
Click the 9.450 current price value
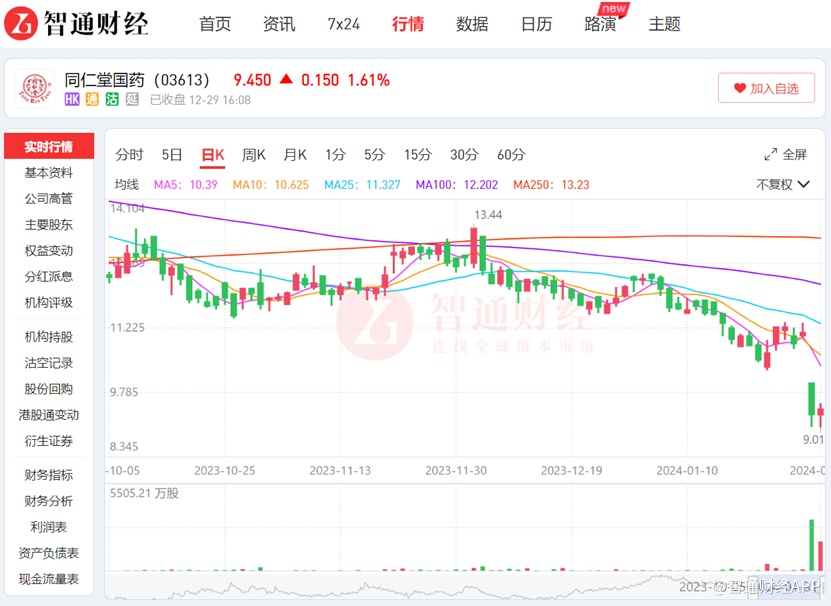coord(252,80)
